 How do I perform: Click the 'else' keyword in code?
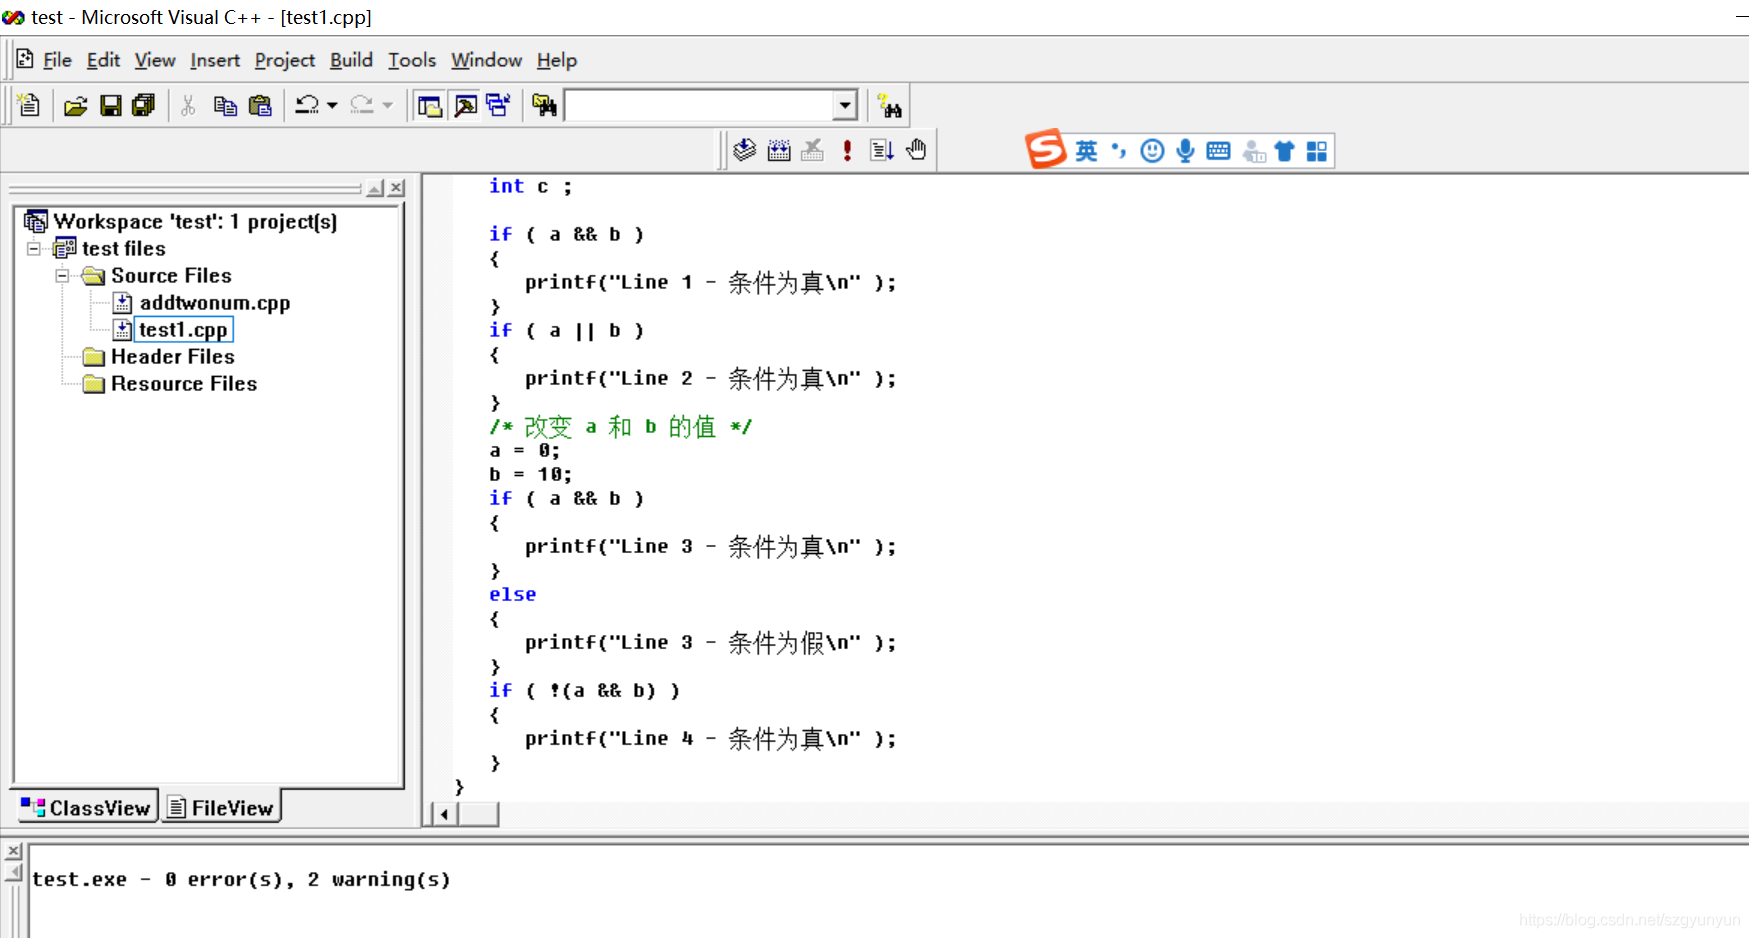pyautogui.click(x=512, y=594)
